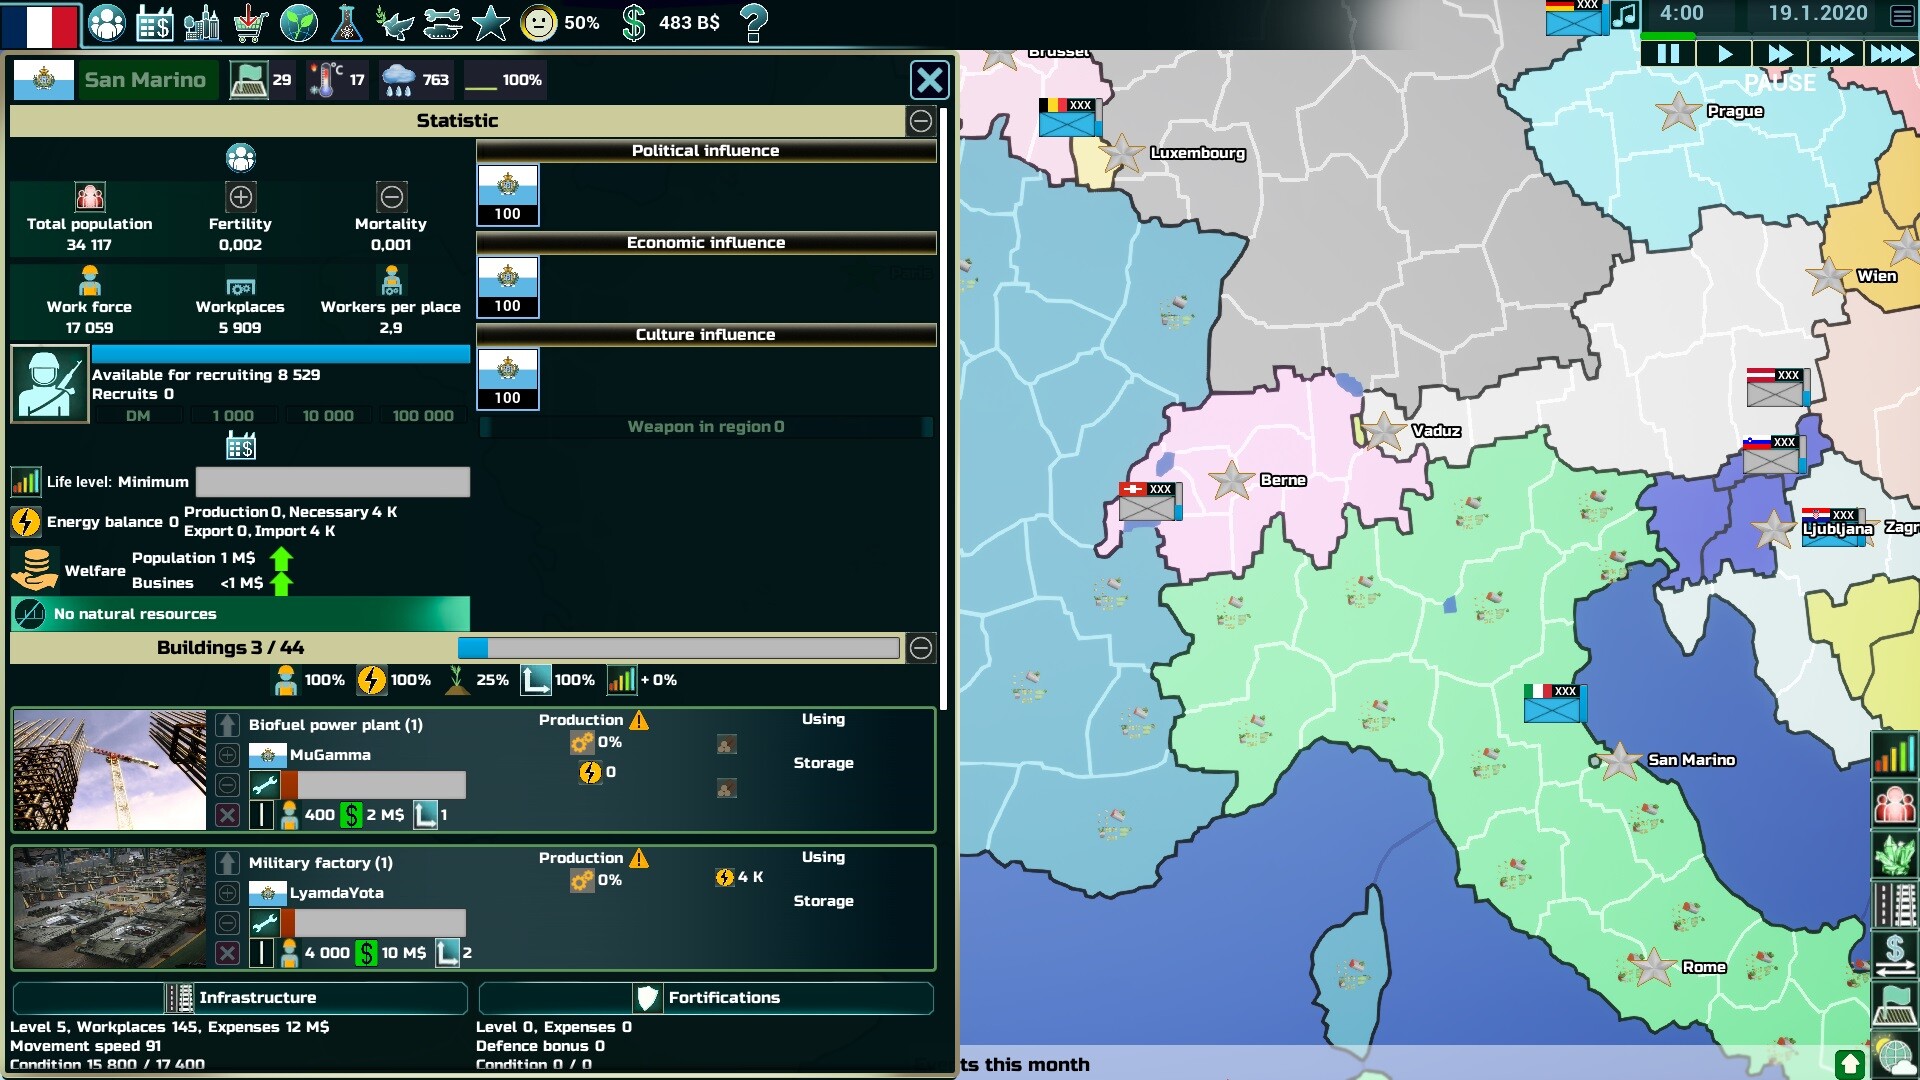Click the diplomacy dove icon

point(394,22)
